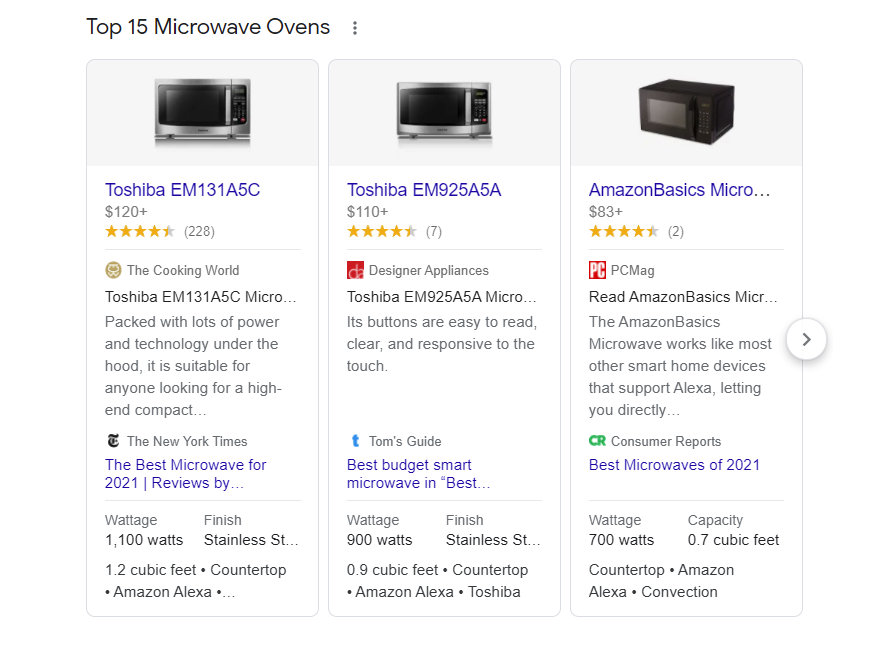This screenshot has width=876, height=645.
Task: Click the star rating with 7 reviews
Action: 381,231
